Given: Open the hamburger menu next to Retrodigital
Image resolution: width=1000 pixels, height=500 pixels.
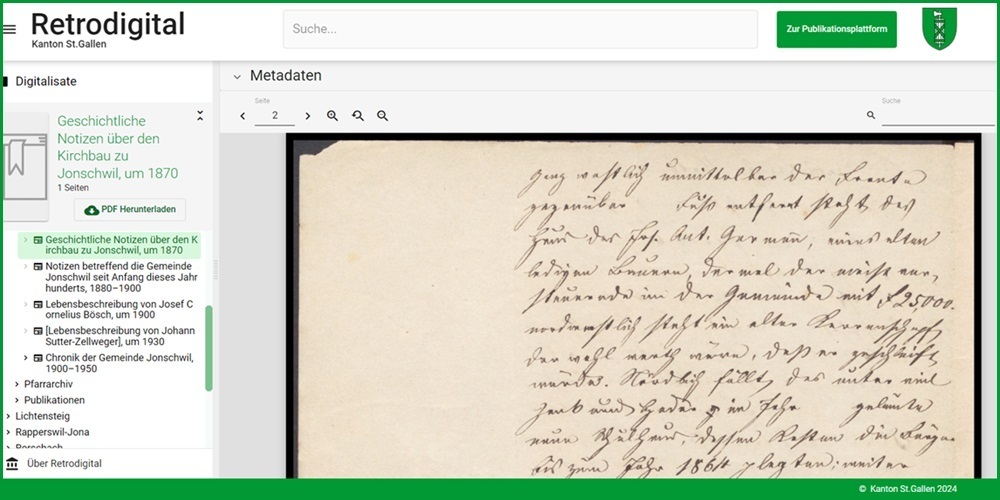Looking at the screenshot, I should 10,30.
